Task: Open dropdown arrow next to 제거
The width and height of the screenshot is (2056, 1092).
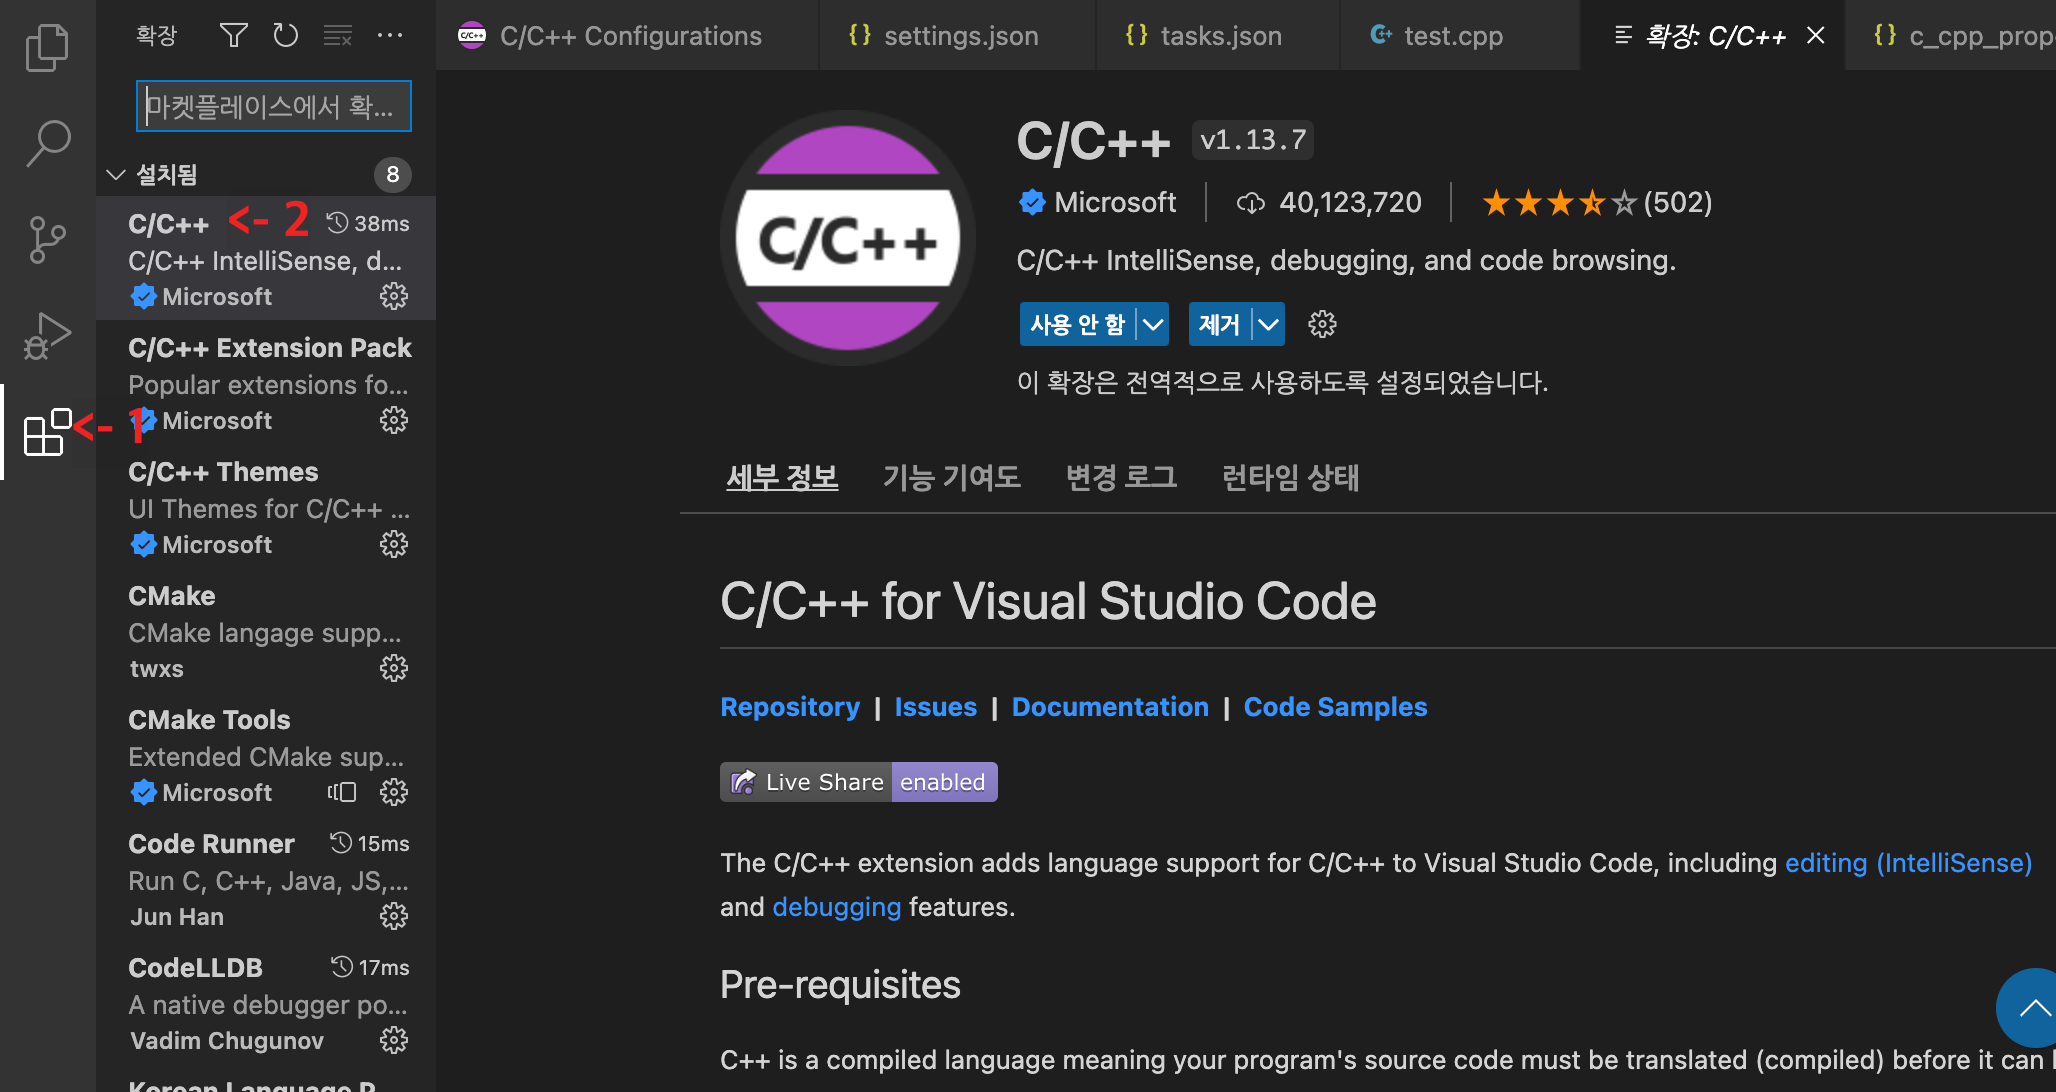Action: [x=1268, y=324]
